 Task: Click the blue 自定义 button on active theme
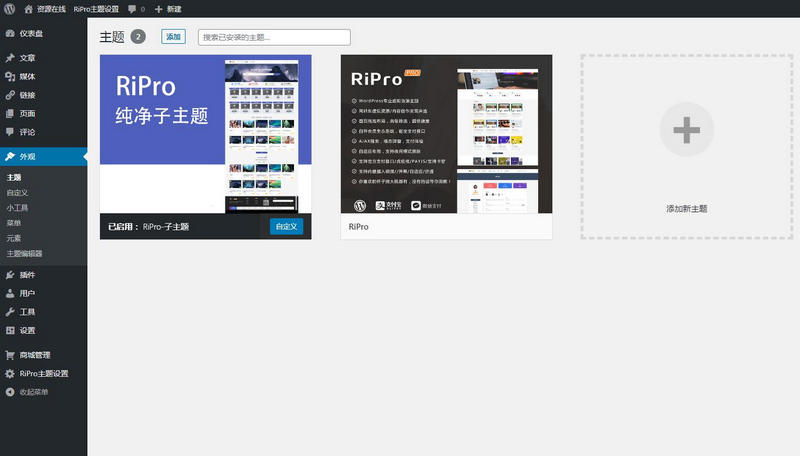(286, 226)
